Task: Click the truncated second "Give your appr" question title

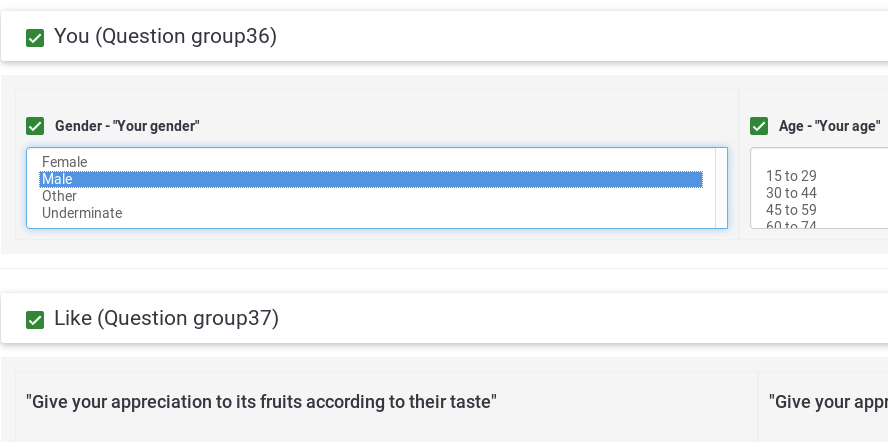Action: pyautogui.click(x=827, y=402)
